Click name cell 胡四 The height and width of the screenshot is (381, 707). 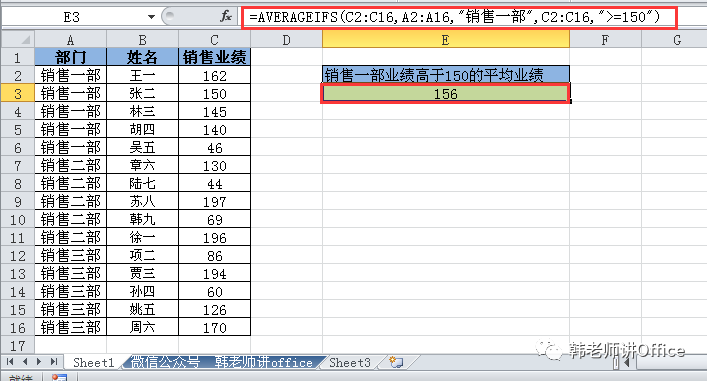(x=142, y=129)
